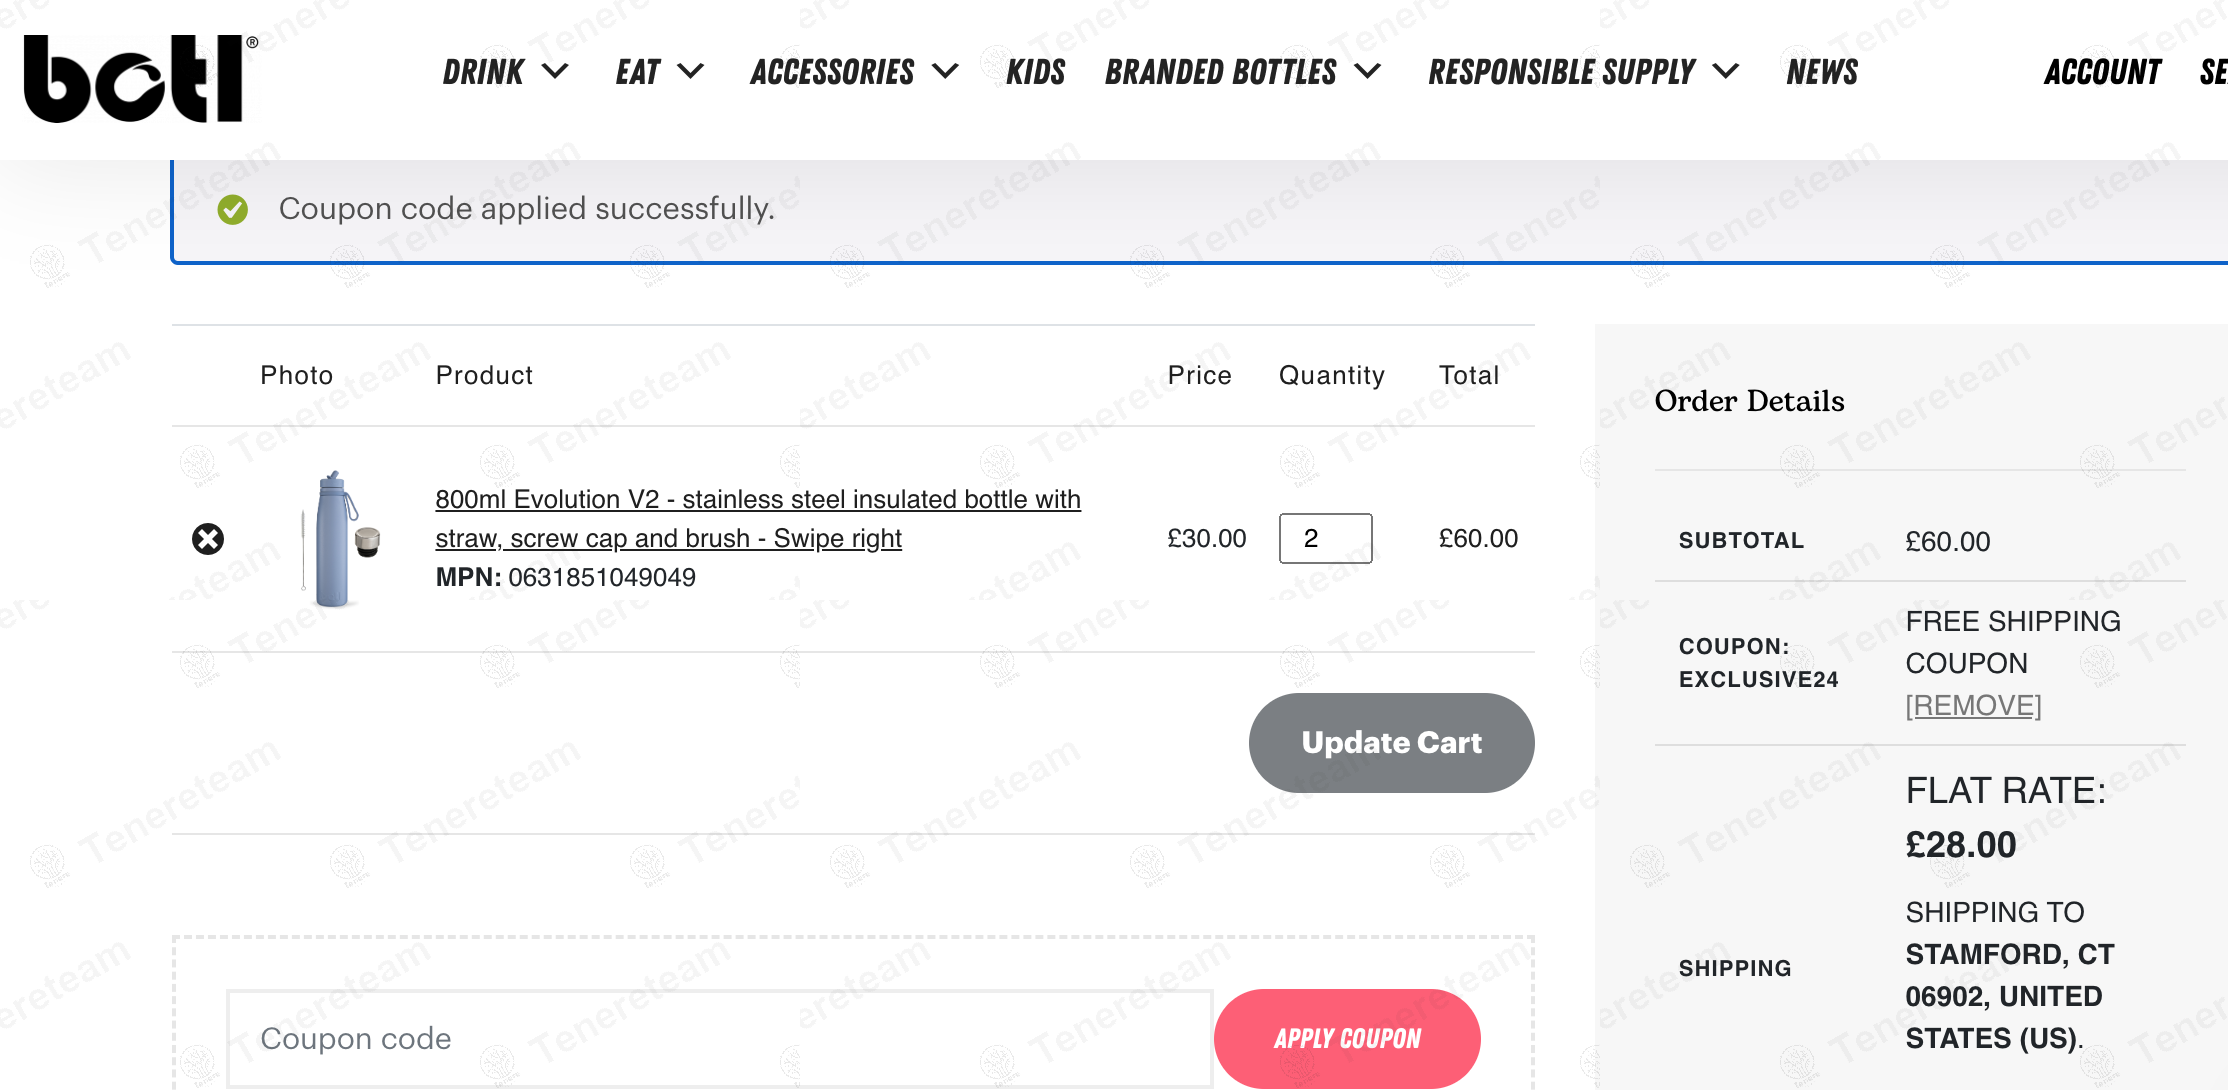This screenshot has width=2228, height=1090.
Task: Expand the Accessories menu chevron
Action: click(946, 72)
